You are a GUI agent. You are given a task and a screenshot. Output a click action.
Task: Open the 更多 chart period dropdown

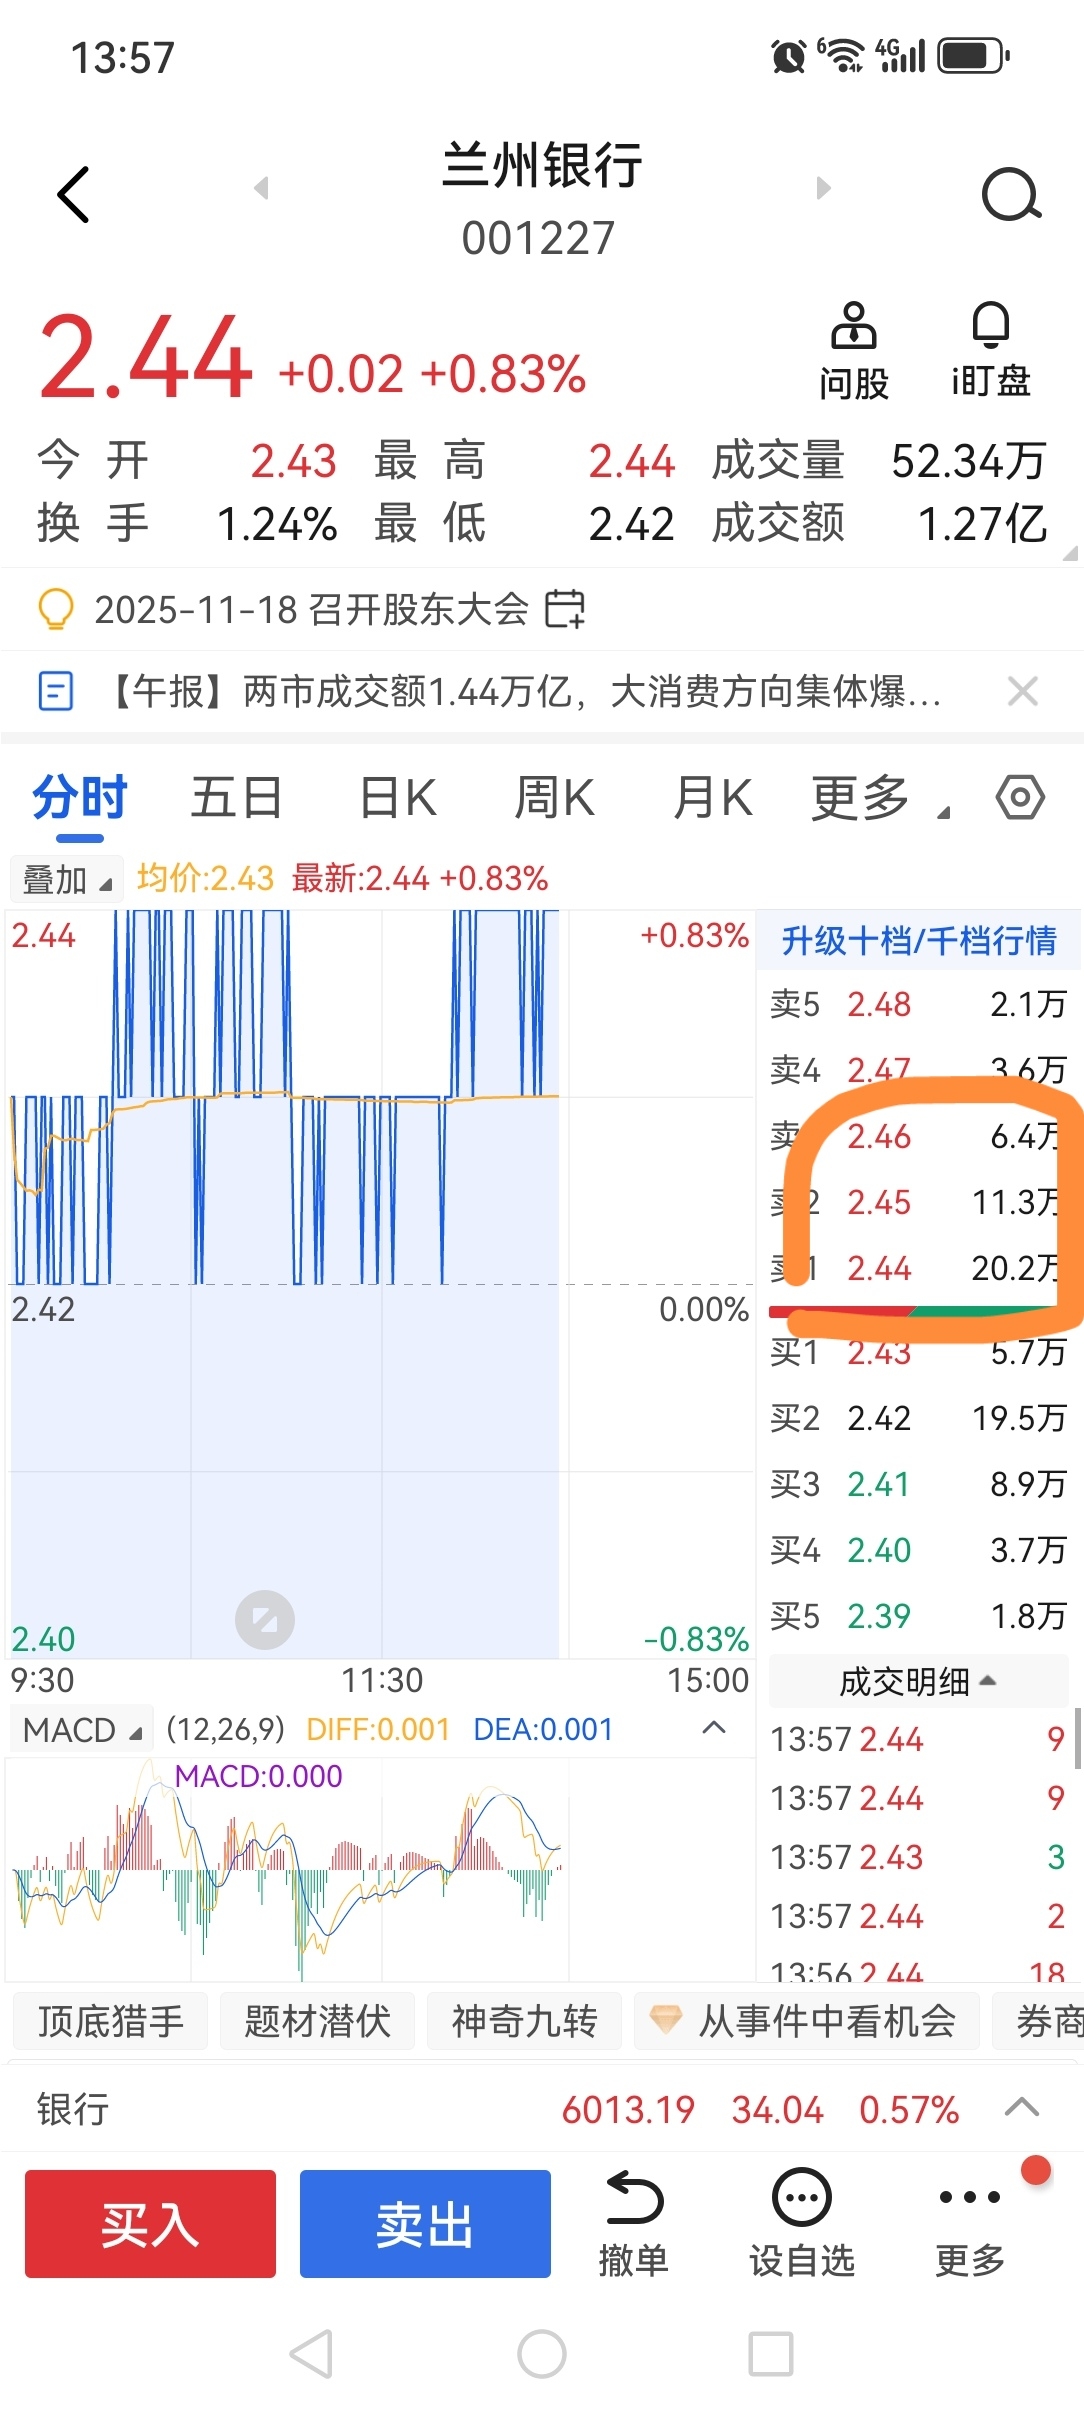(x=880, y=798)
